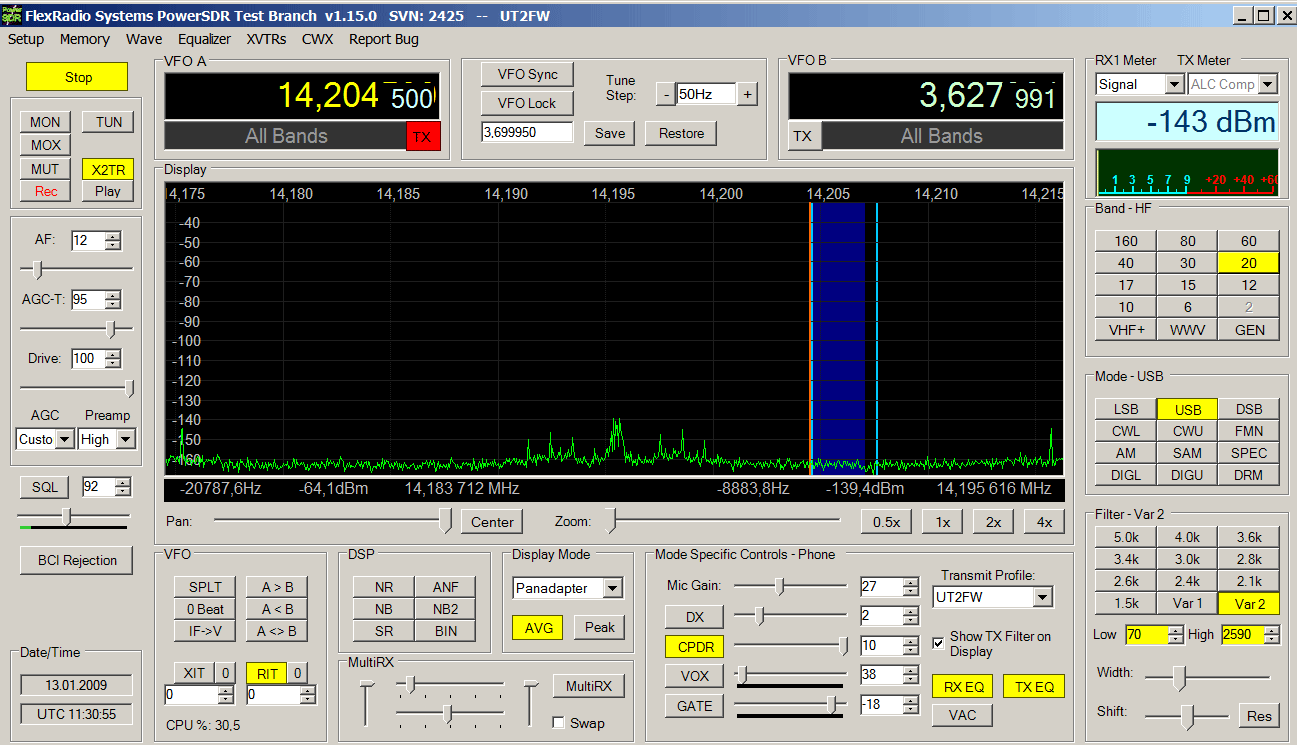Adjust the Mic Gain slider
Screen dimensions: 1297x745
780,586
